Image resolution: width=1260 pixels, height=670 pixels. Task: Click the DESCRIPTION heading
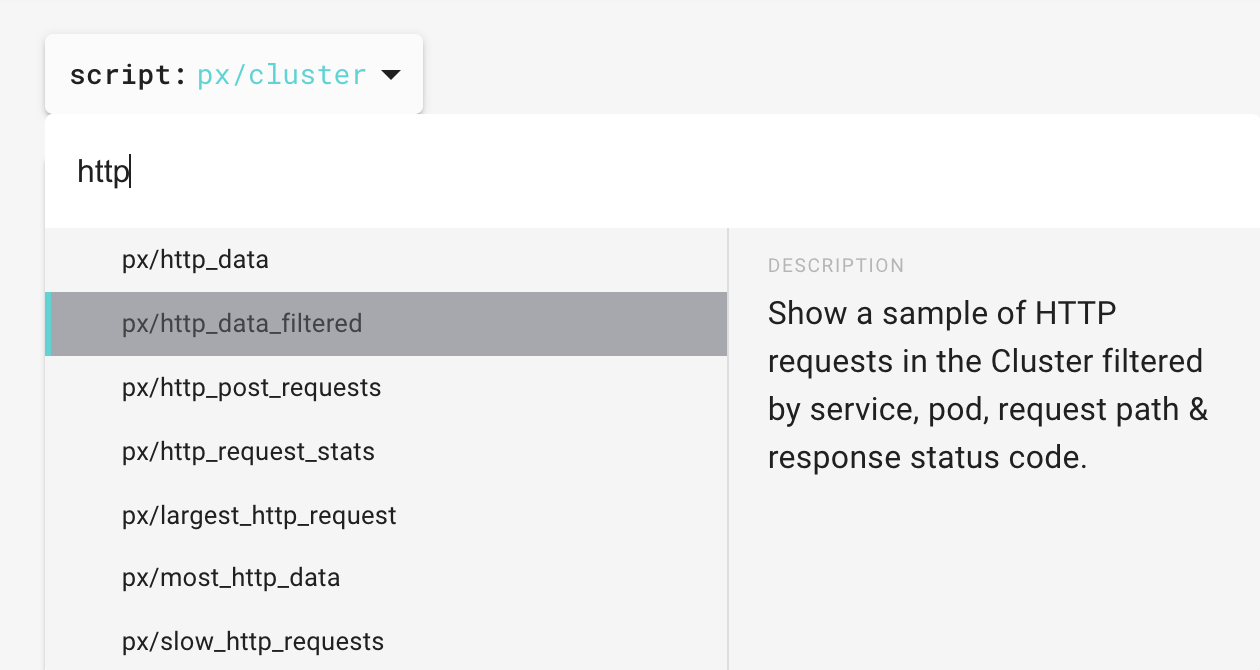click(836, 266)
